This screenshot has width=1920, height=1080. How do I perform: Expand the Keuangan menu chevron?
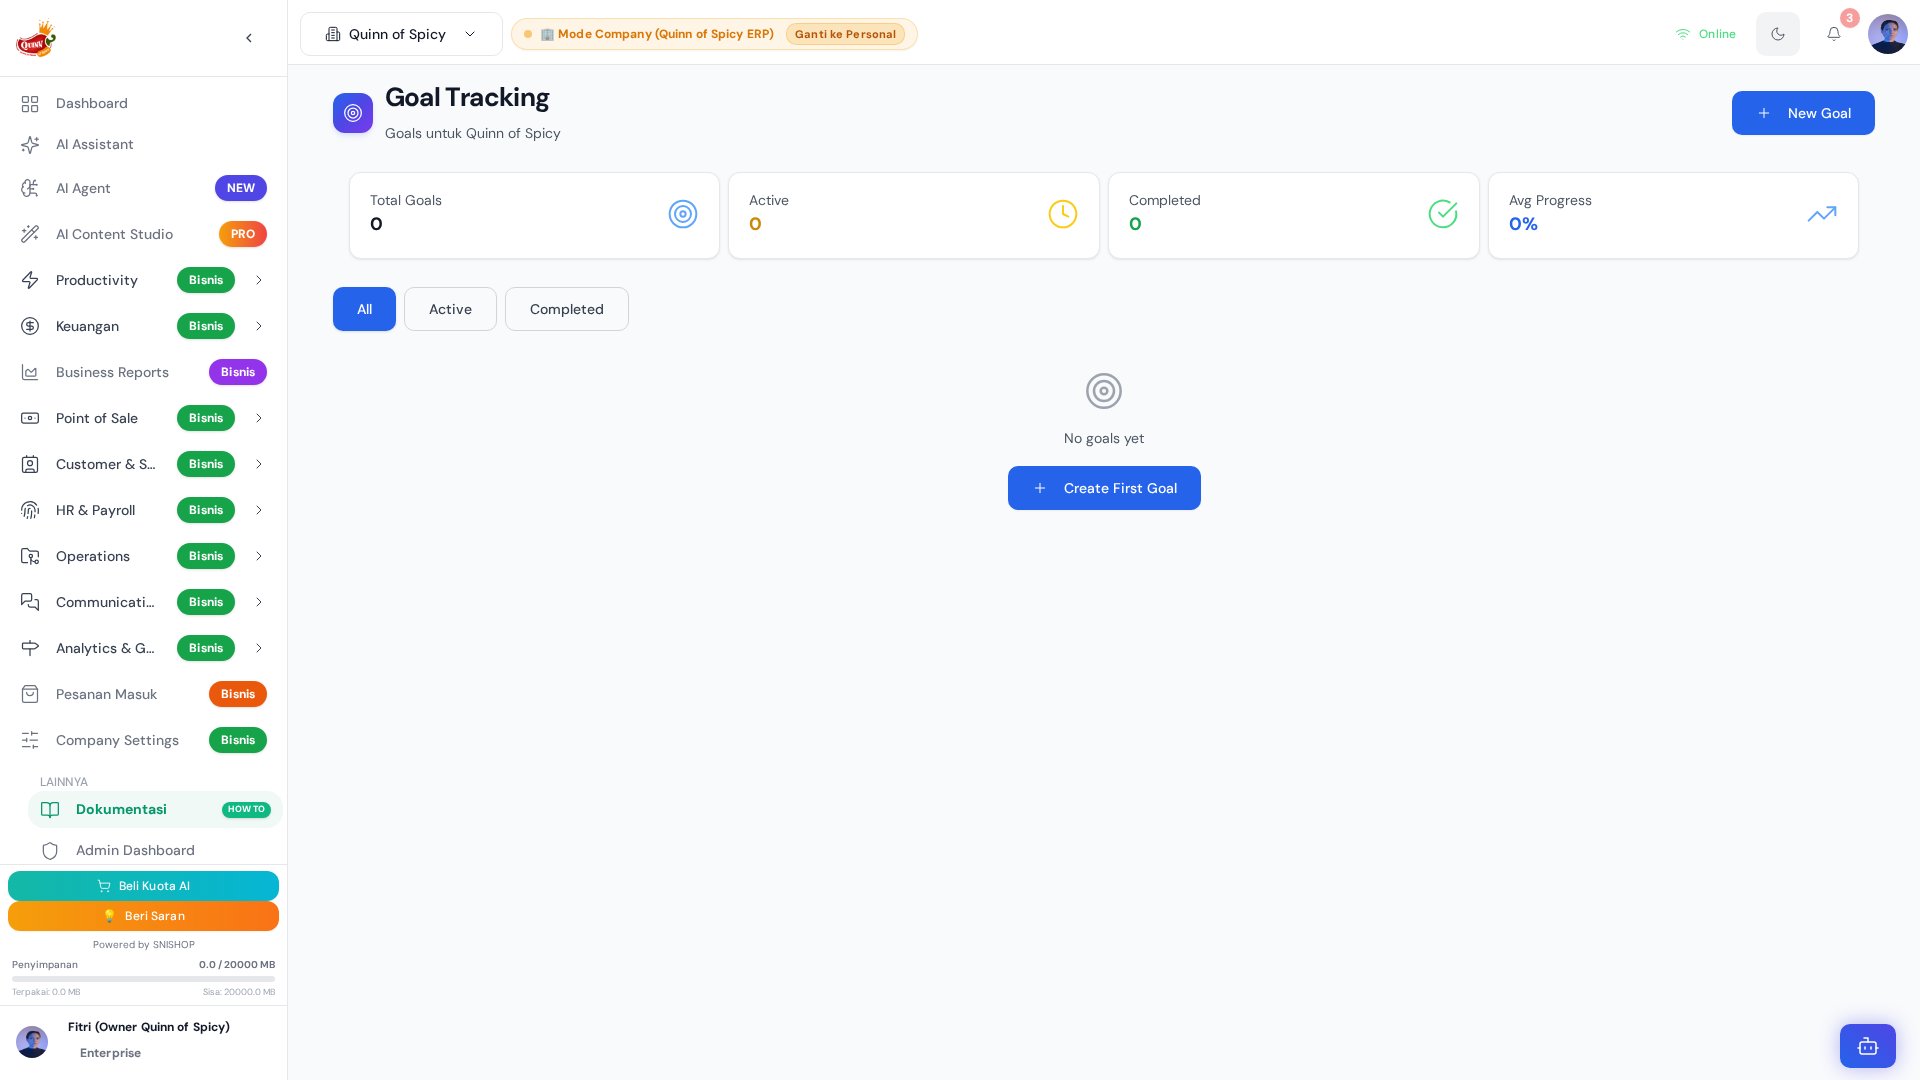[259, 326]
